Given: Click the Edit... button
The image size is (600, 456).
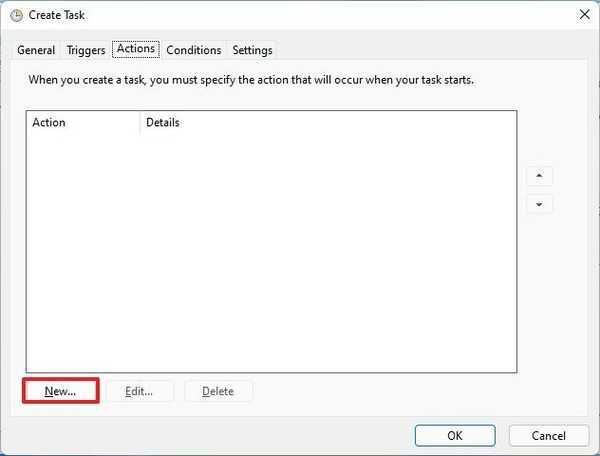Looking at the screenshot, I should click(x=139, y=391).
